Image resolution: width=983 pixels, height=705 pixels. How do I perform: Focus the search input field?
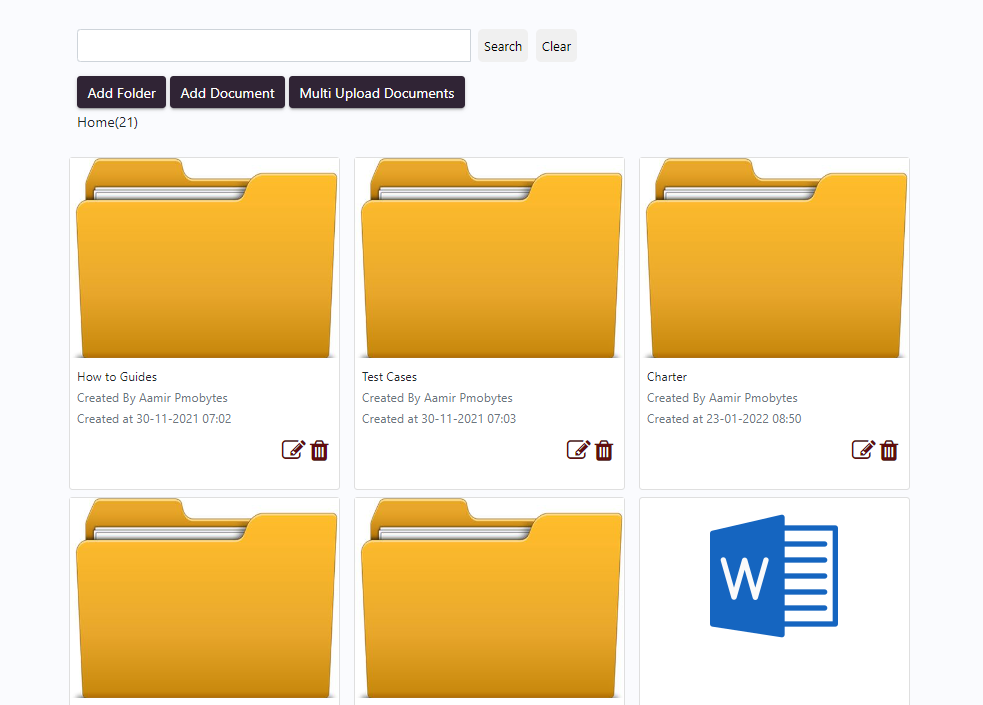274,46
